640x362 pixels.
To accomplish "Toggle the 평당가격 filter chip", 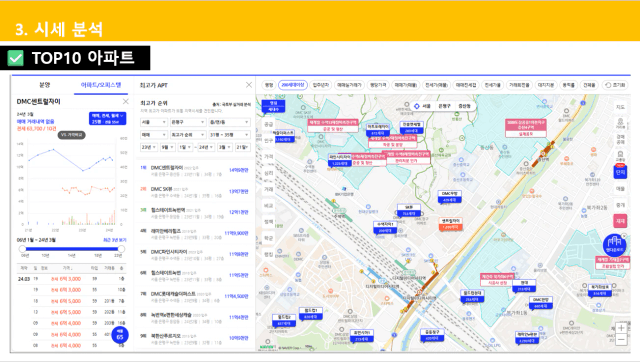I will 378,85.
